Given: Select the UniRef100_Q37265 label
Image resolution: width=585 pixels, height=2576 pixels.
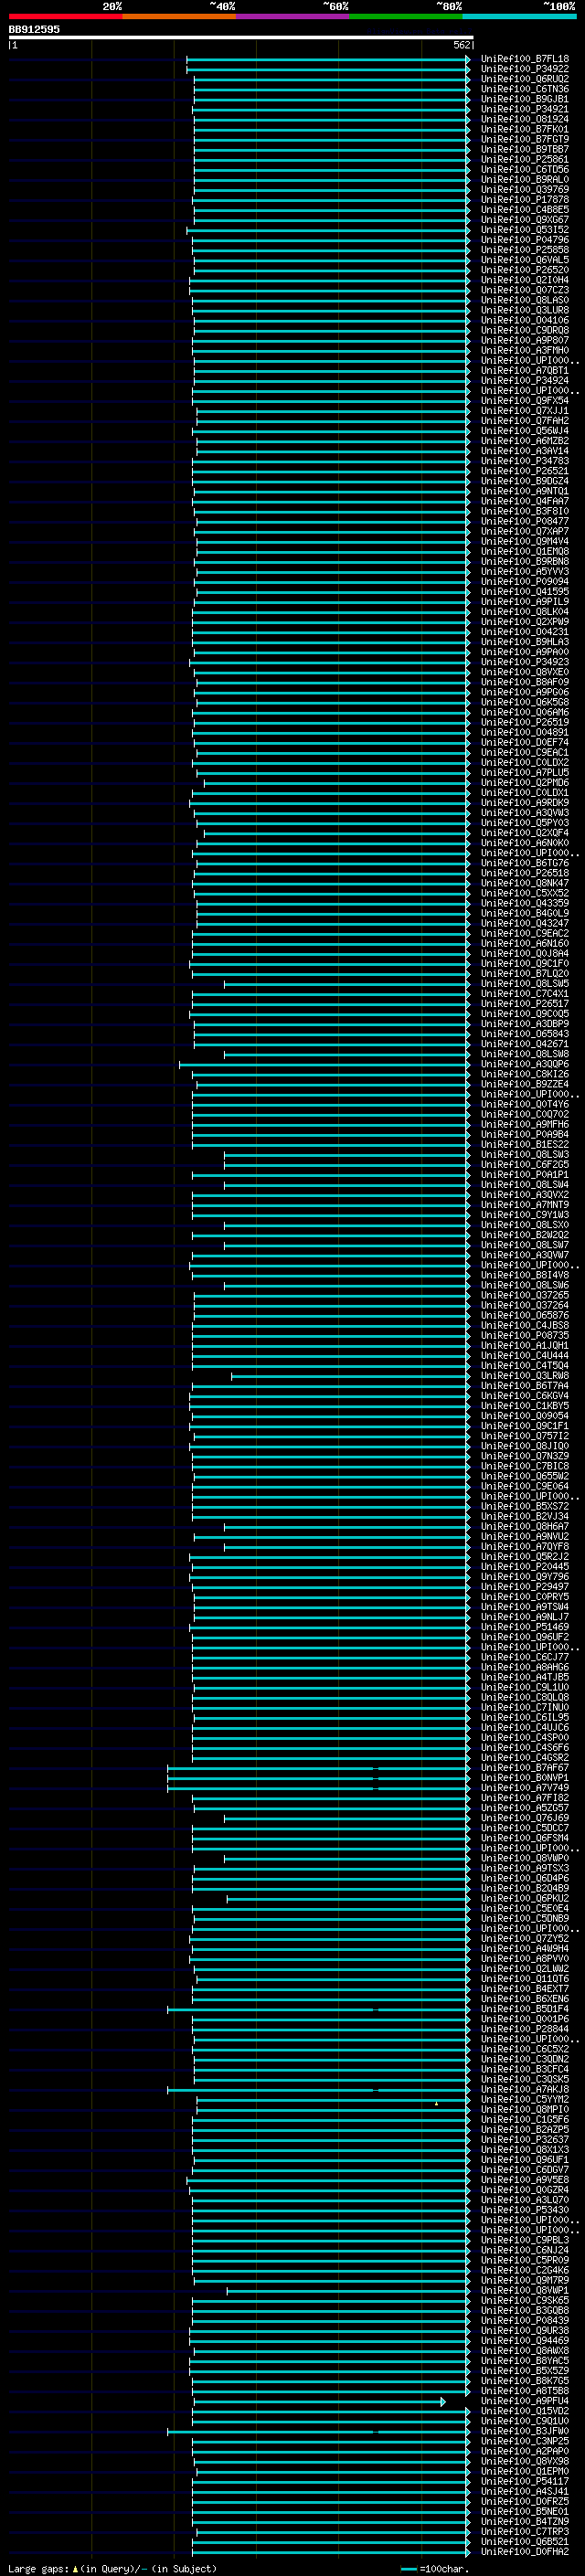Looking at the screenshot, I should [525, 1295].
